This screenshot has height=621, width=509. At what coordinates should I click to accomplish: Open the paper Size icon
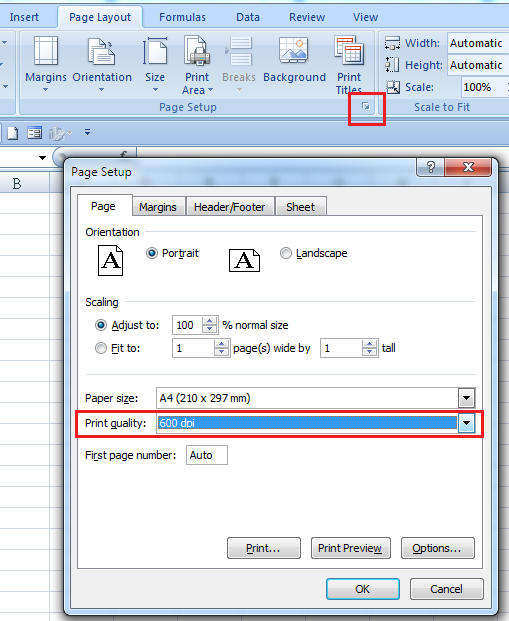coord(155,51)
